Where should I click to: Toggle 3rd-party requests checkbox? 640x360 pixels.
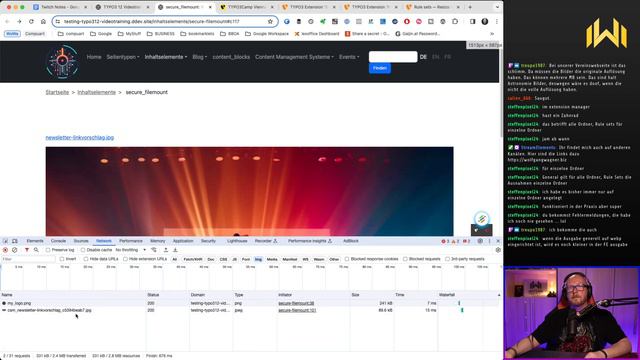click(x=447, y=259)
